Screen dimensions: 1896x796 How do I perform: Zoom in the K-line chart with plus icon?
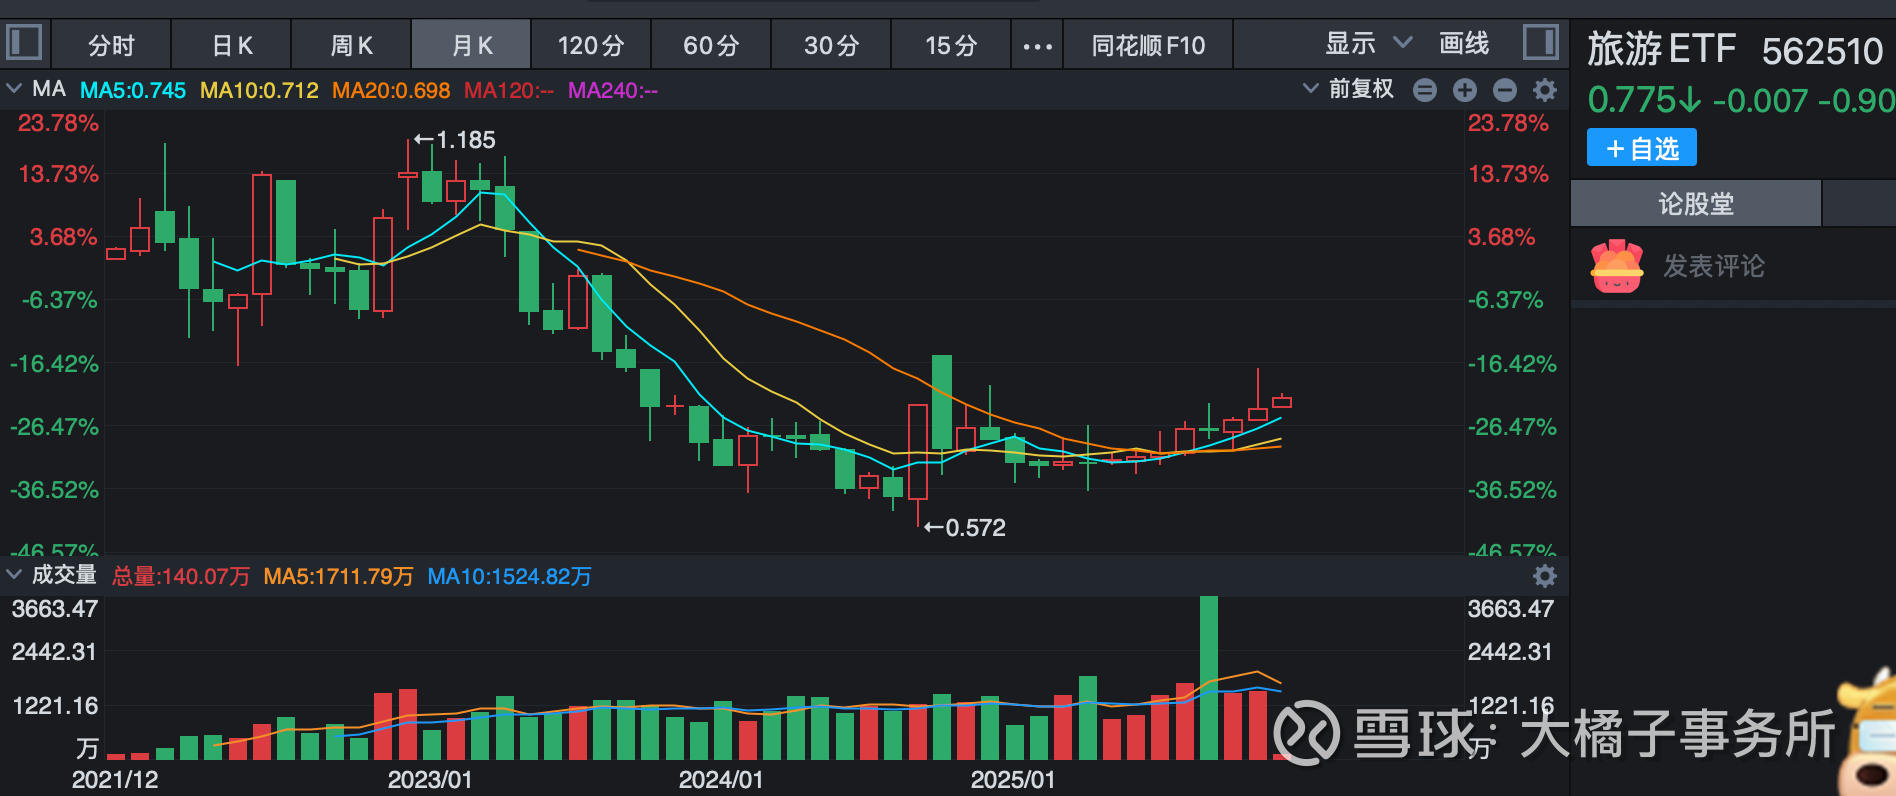click(x=1465, y=91)
